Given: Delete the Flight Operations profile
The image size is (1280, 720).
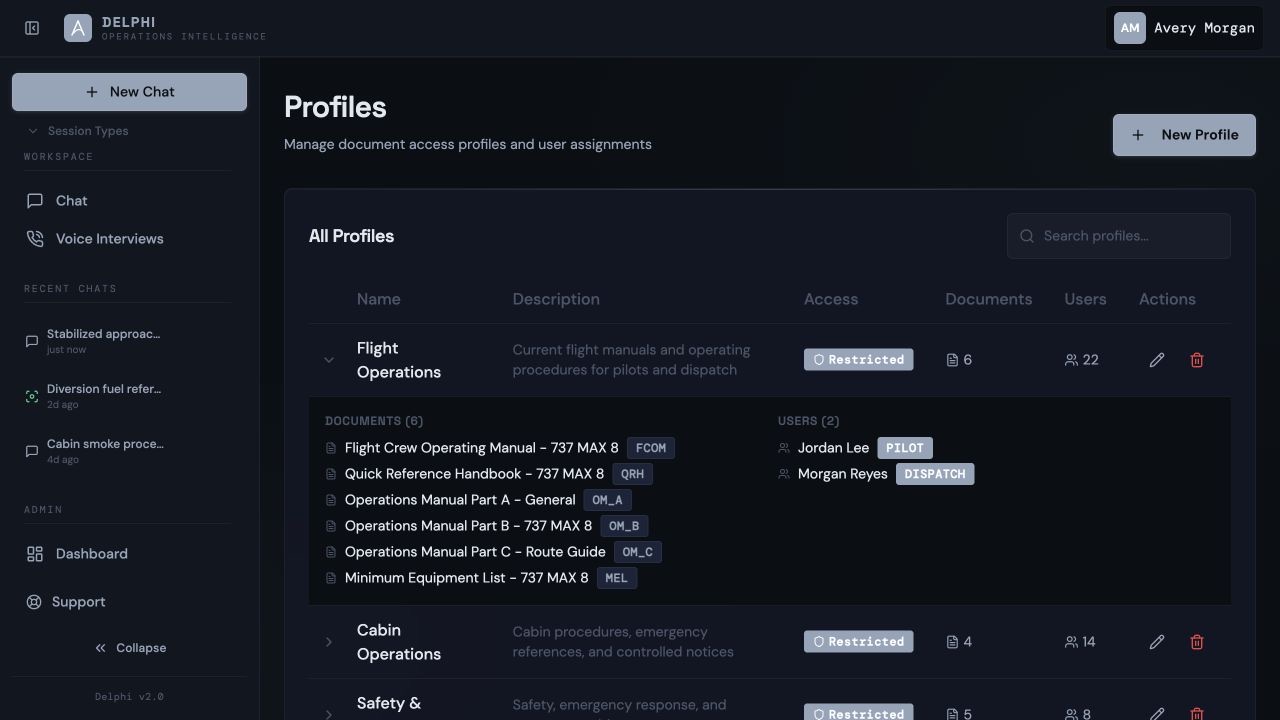Looking at the screenshot, I should [1197, 360].
